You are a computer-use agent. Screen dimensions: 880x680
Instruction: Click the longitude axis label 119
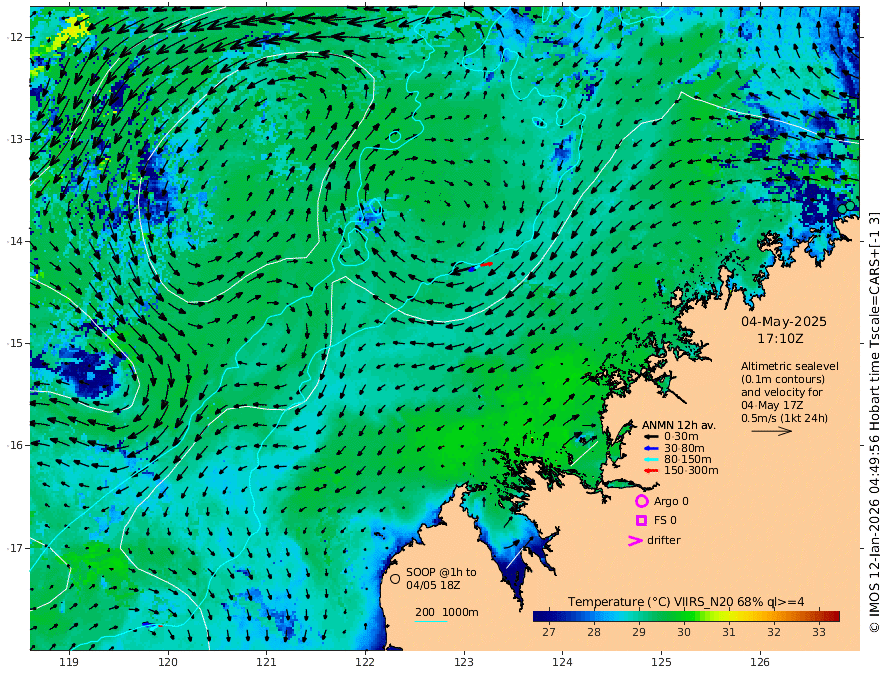click(x=69, y=662)
